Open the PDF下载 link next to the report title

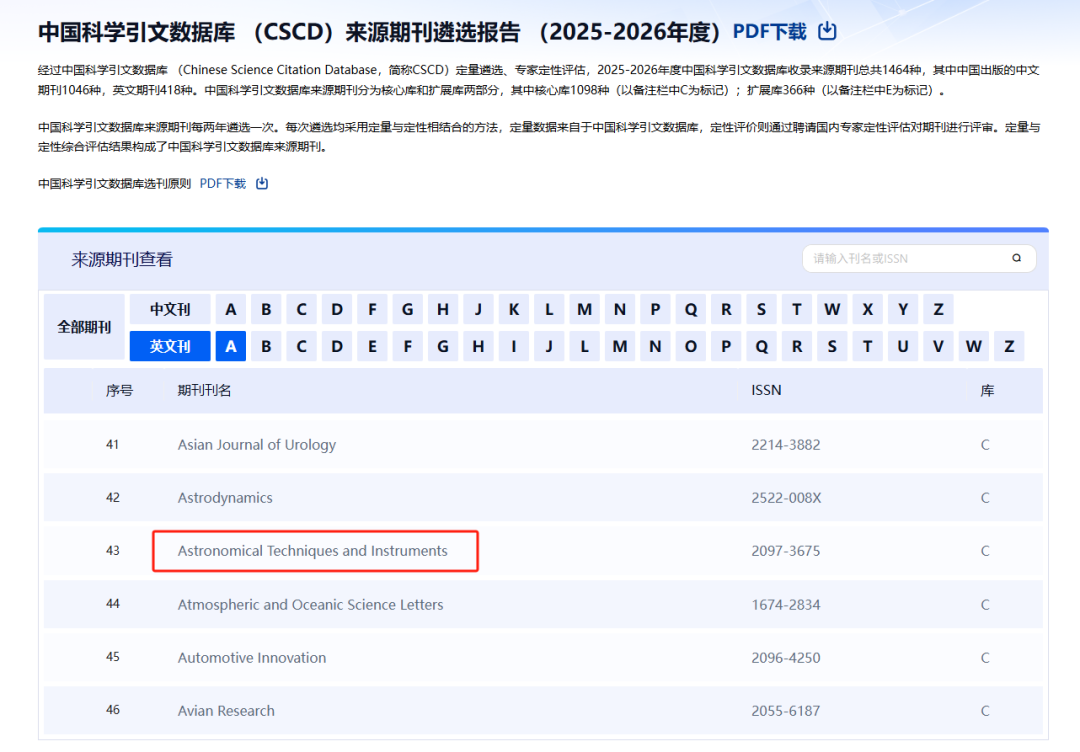click(769, 32)
